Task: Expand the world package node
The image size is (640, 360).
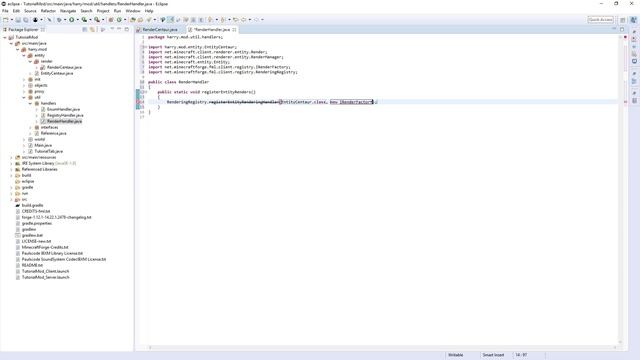Action: pos(24,140)
